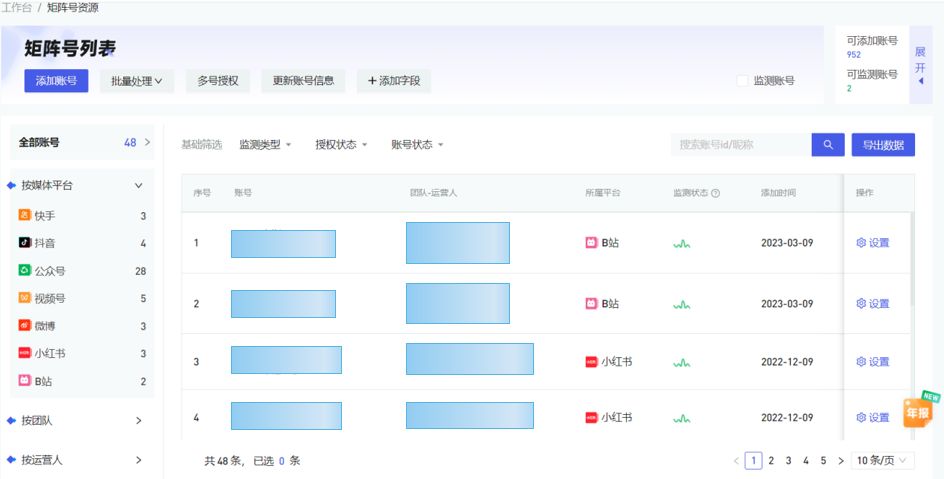Go to page 3
944x479 pixels.
[788, 461]
